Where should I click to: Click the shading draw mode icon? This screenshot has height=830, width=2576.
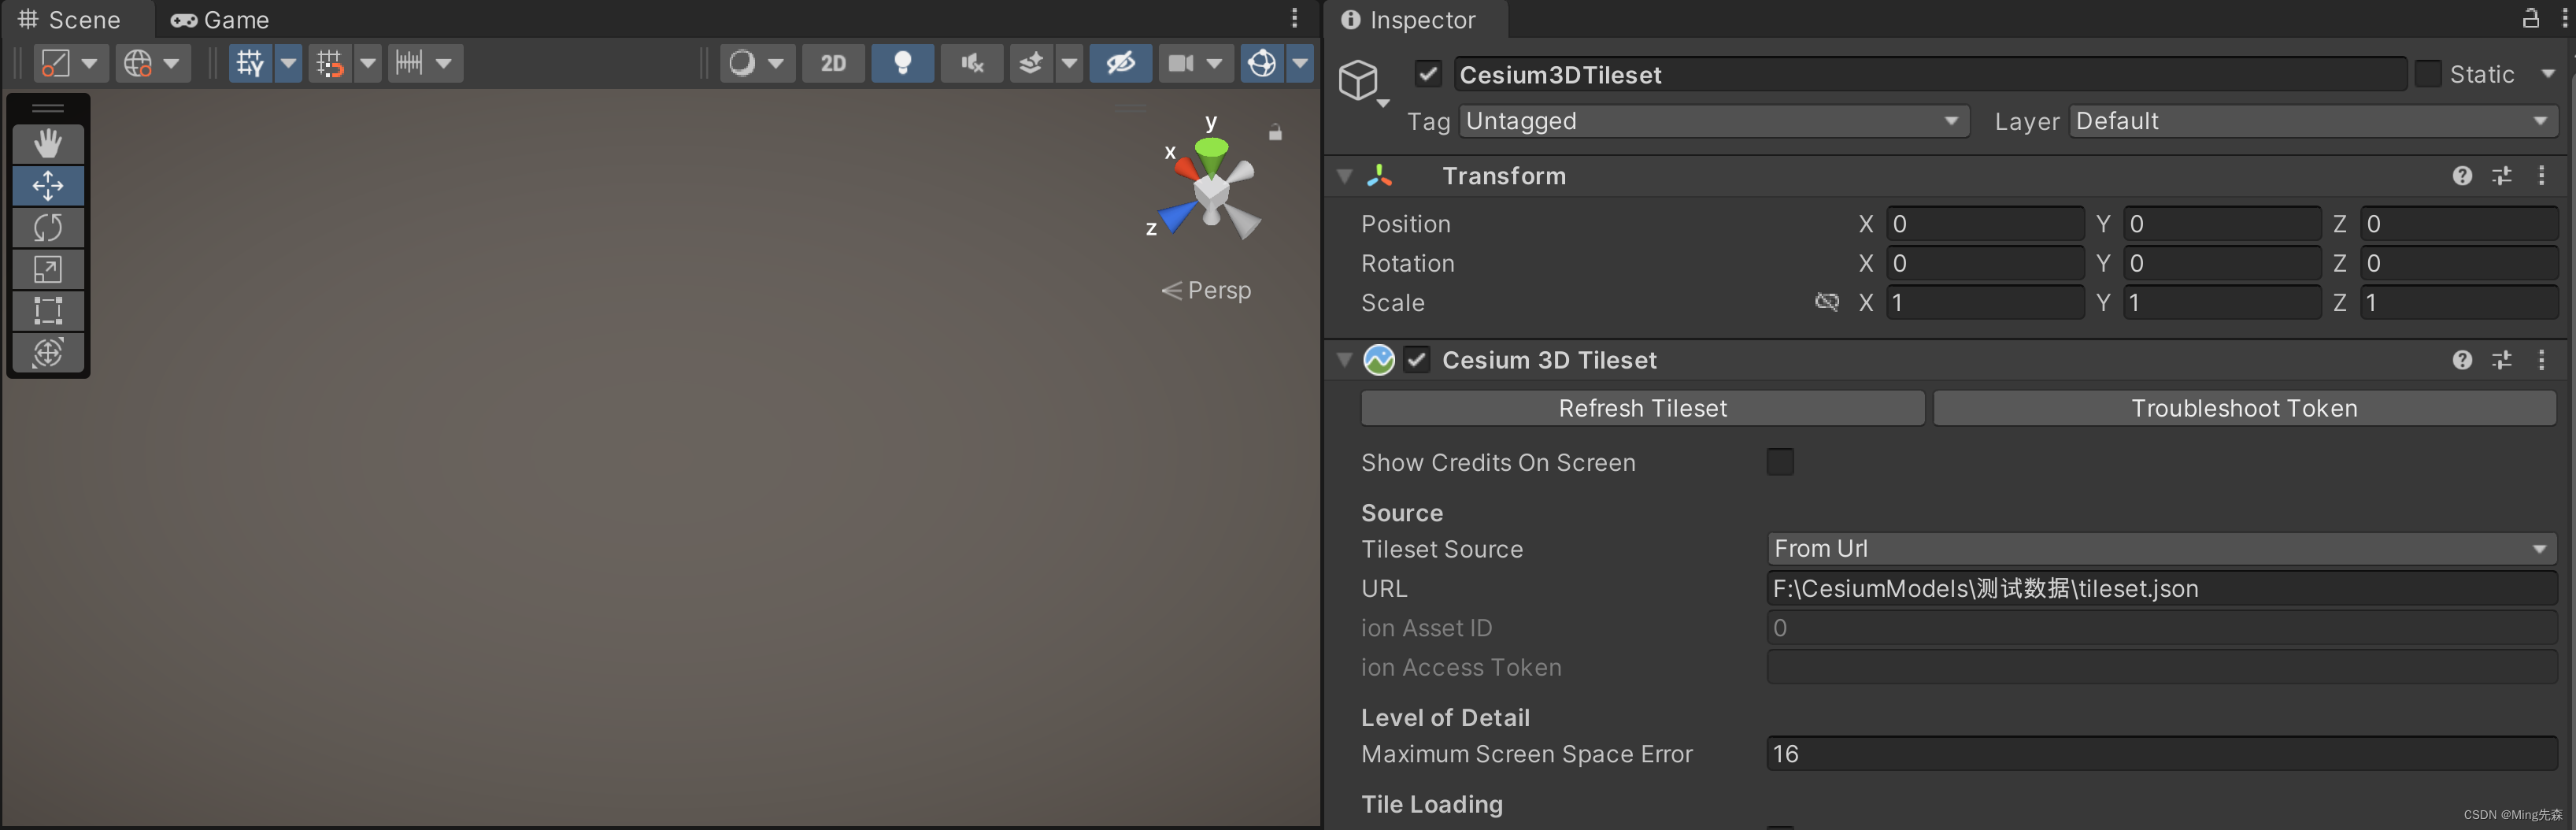(x=56, y=63)
